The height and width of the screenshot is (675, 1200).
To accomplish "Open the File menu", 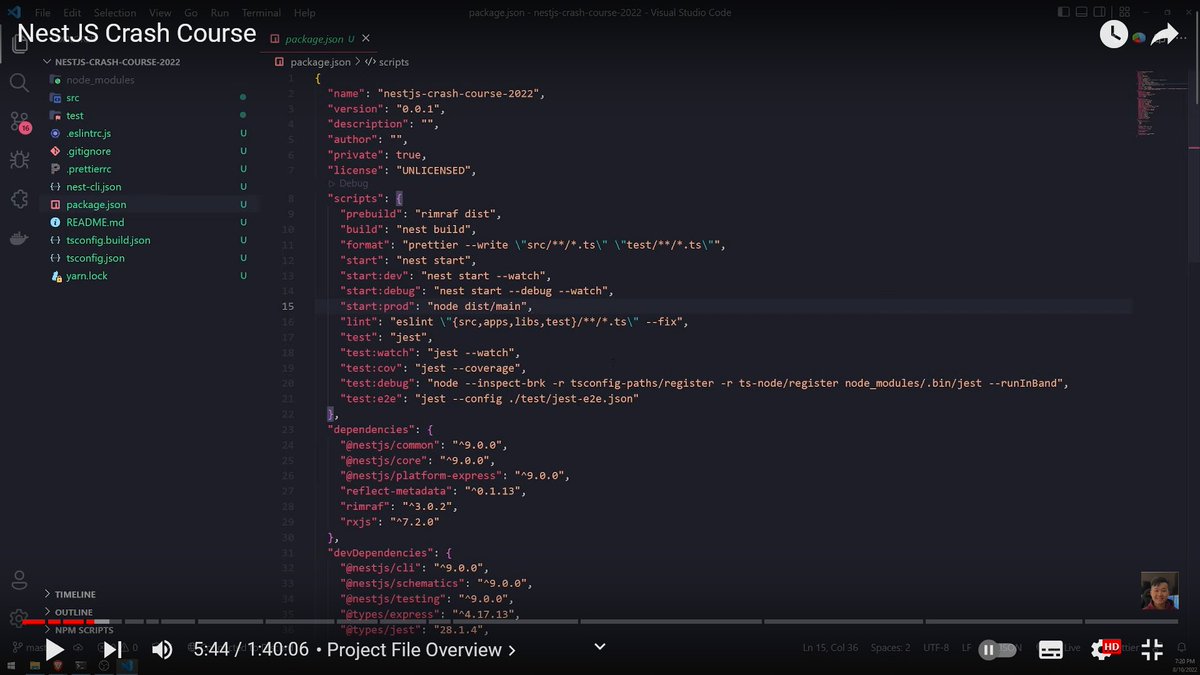I will tap(44, 13).
